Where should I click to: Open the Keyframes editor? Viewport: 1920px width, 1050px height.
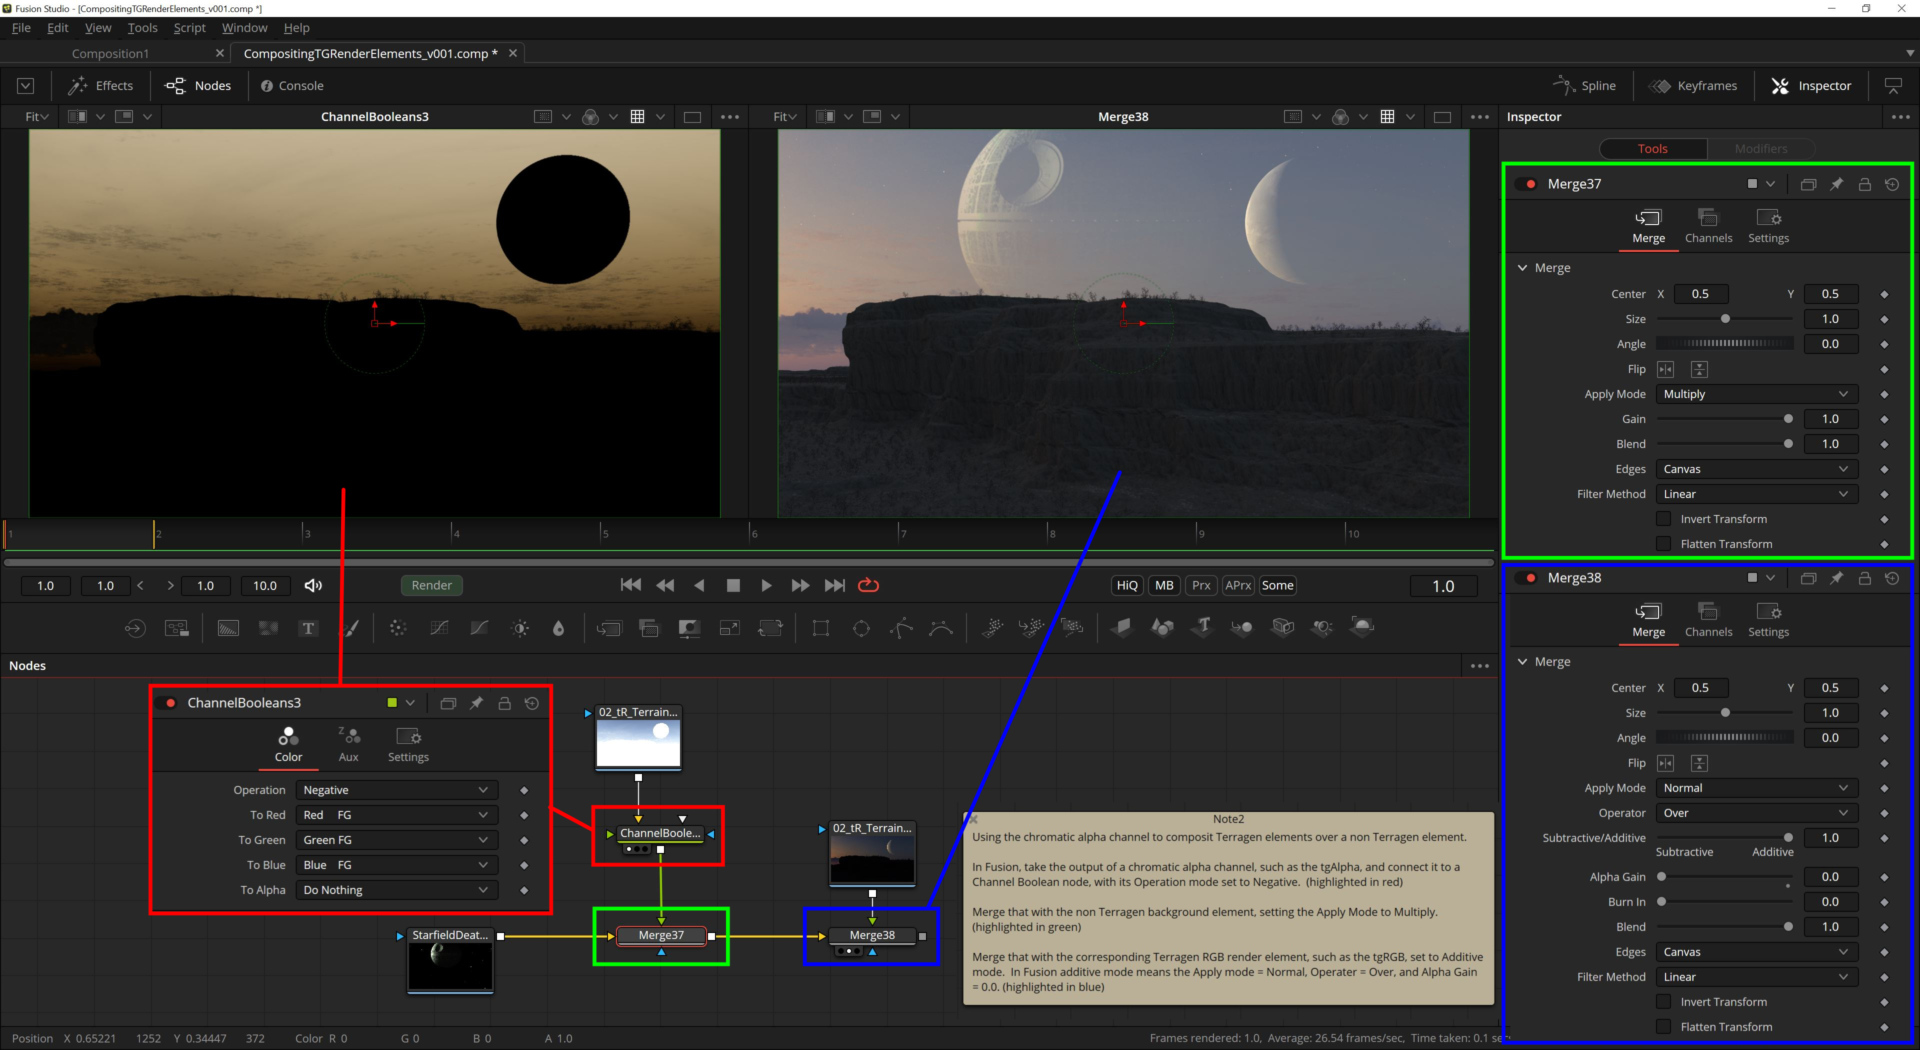point(1693,86)
